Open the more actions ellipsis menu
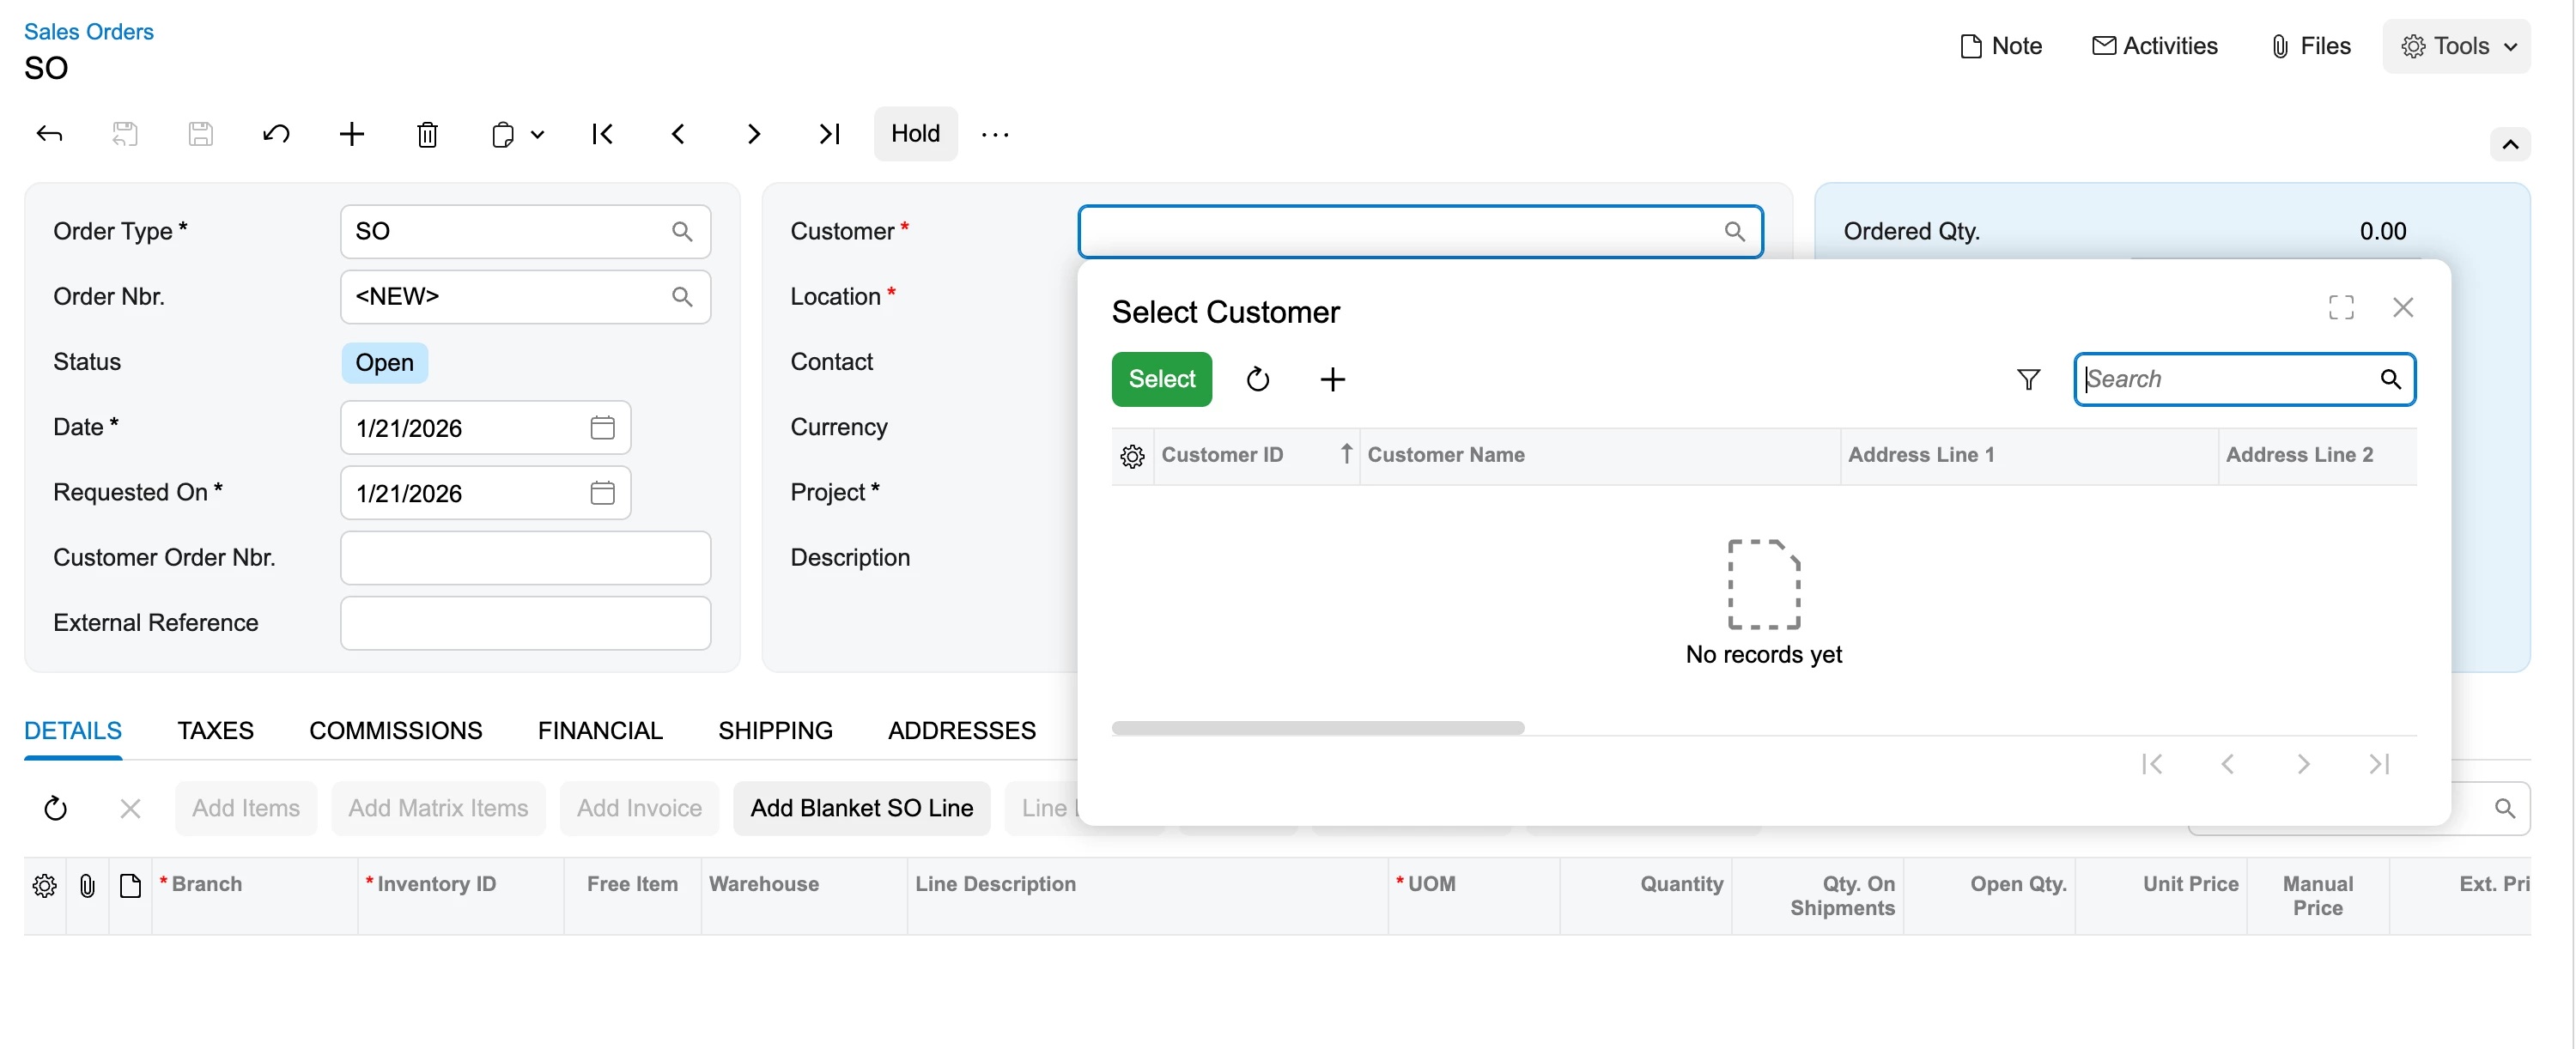Image resolution: width=2576 pixels, height=1049 pixels. point(995,134)
